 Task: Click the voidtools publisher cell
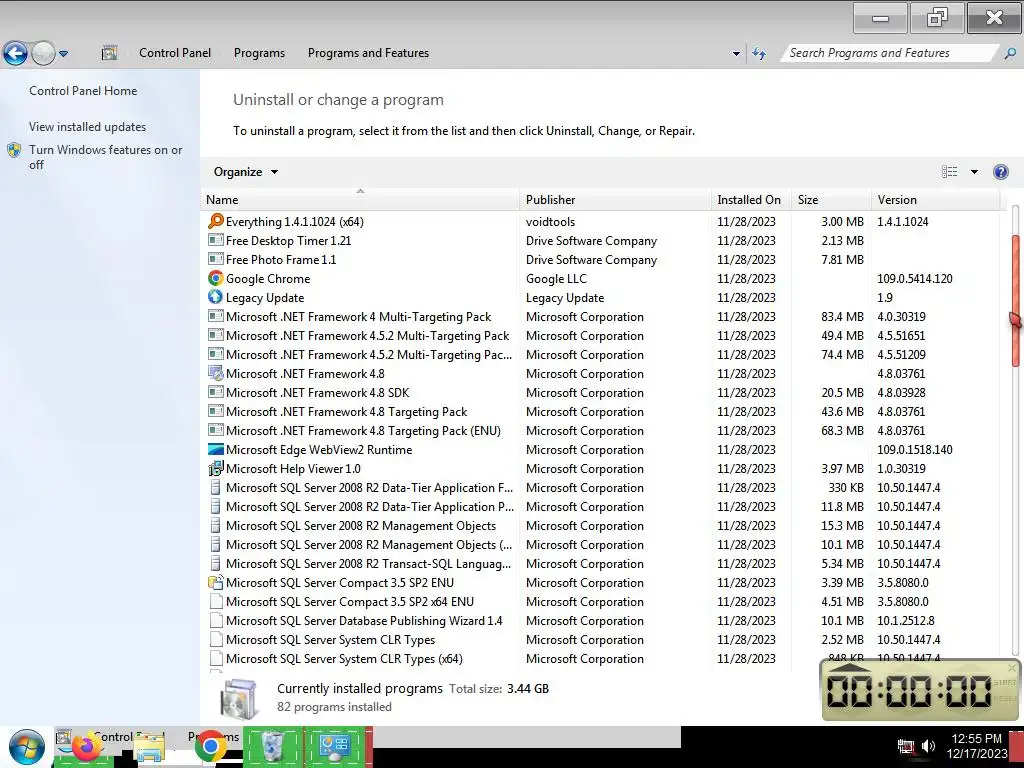pos(551,221)
